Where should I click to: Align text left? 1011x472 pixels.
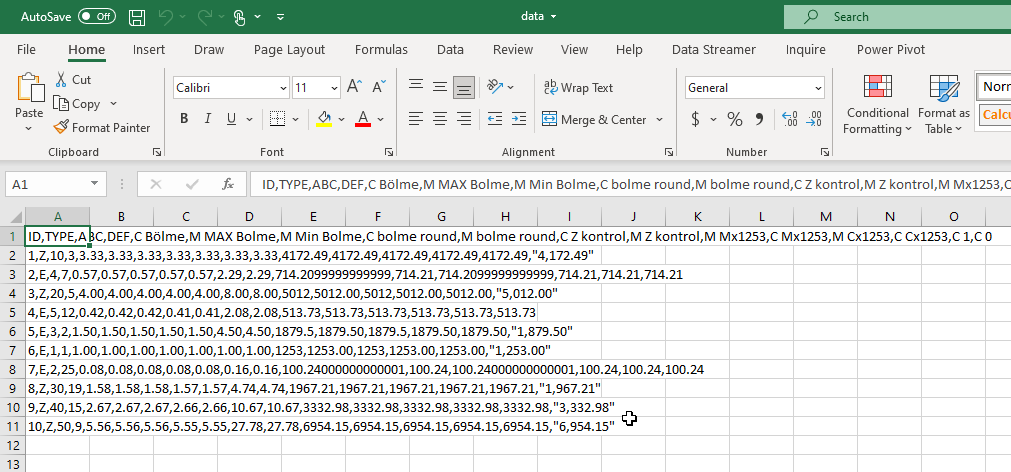[x=416, y=119]
